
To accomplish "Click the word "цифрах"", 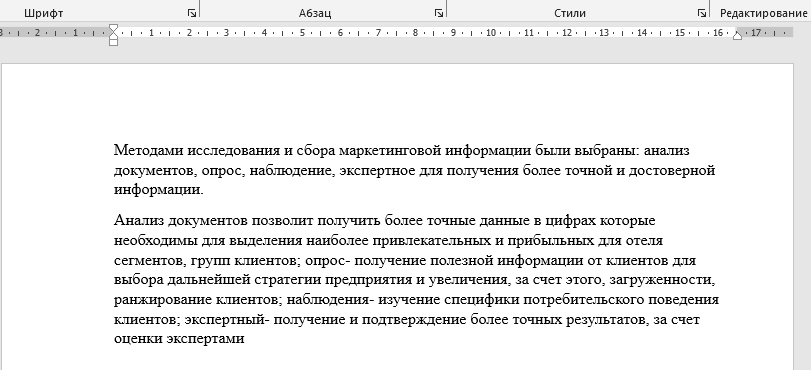I will 570,221.
